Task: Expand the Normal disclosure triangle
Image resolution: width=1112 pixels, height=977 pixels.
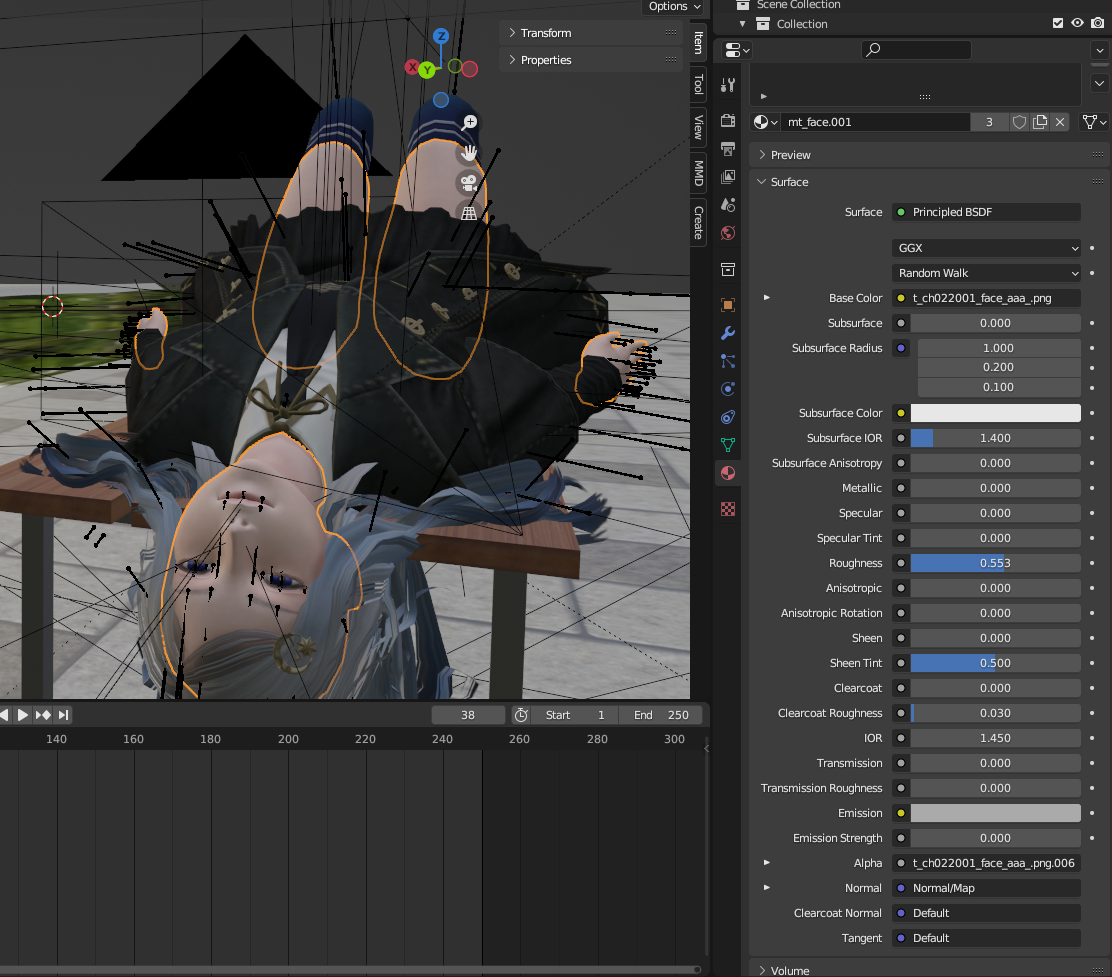Action: pos(767,888)
